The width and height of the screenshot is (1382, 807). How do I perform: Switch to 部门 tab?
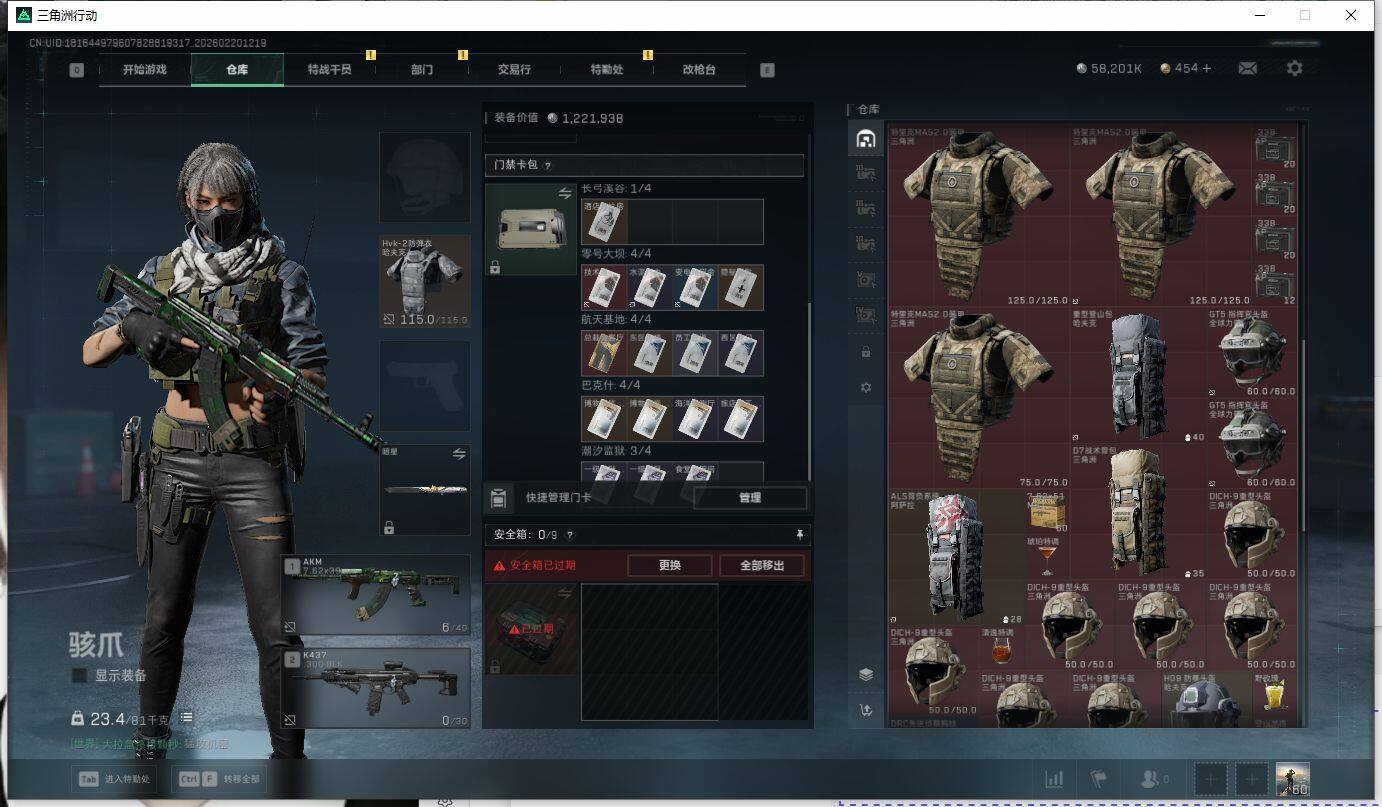[422, 70]
